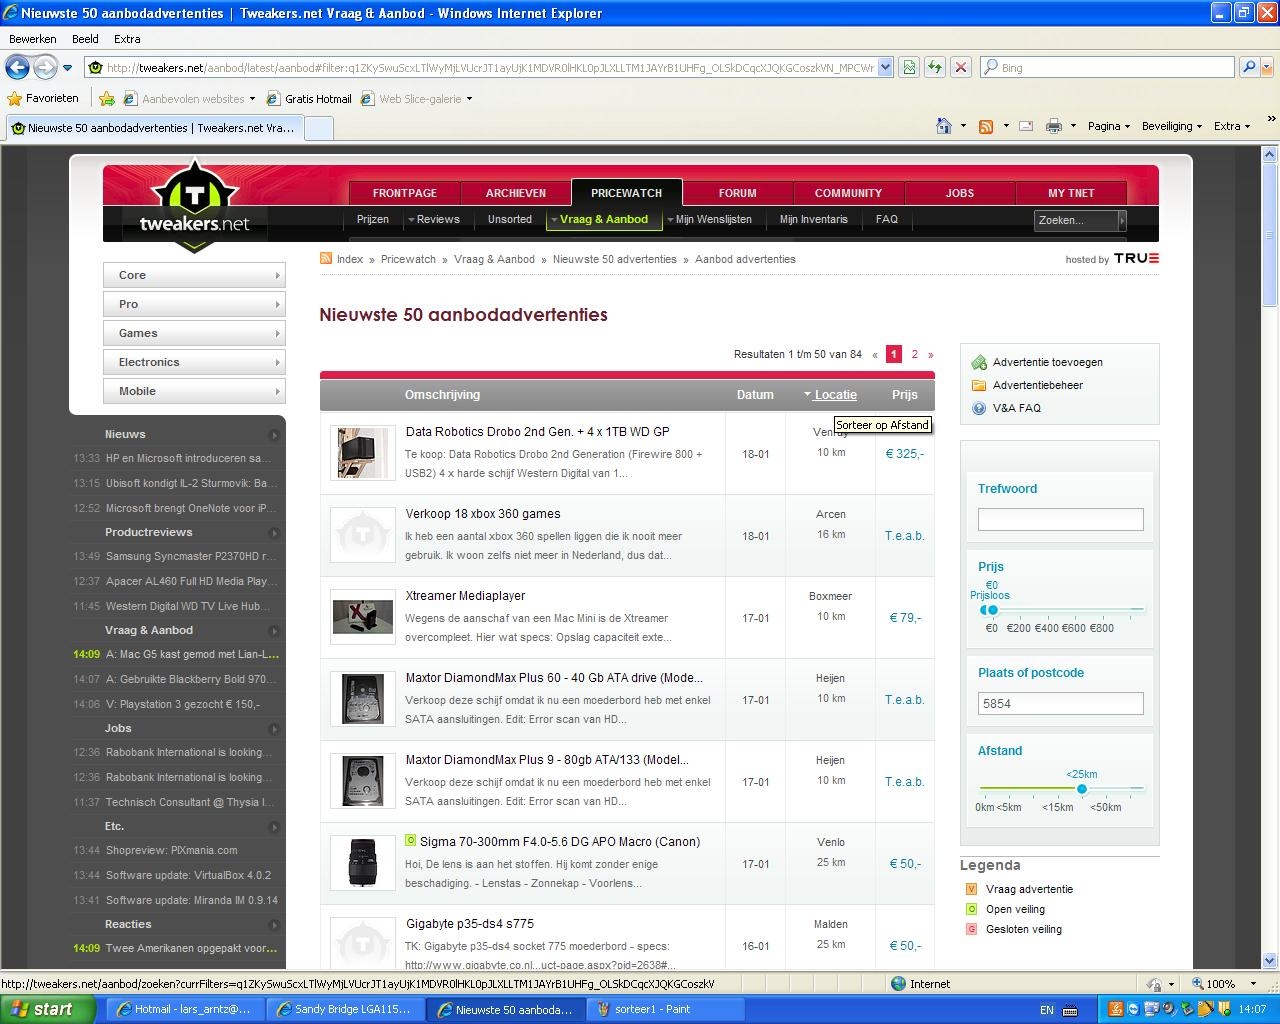Click the Plaats of postcode field

(x=1060, y=703)
